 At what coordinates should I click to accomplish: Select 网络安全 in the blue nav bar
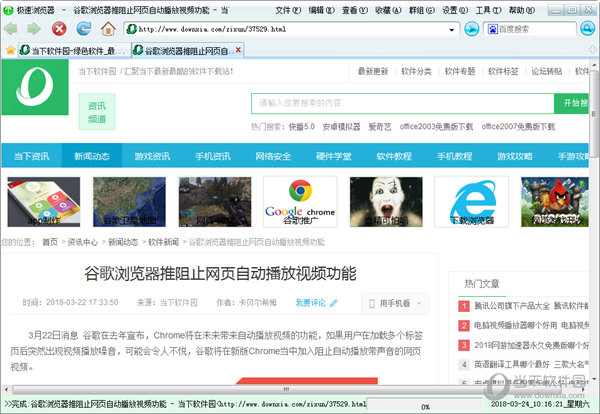tap(273, 156)
